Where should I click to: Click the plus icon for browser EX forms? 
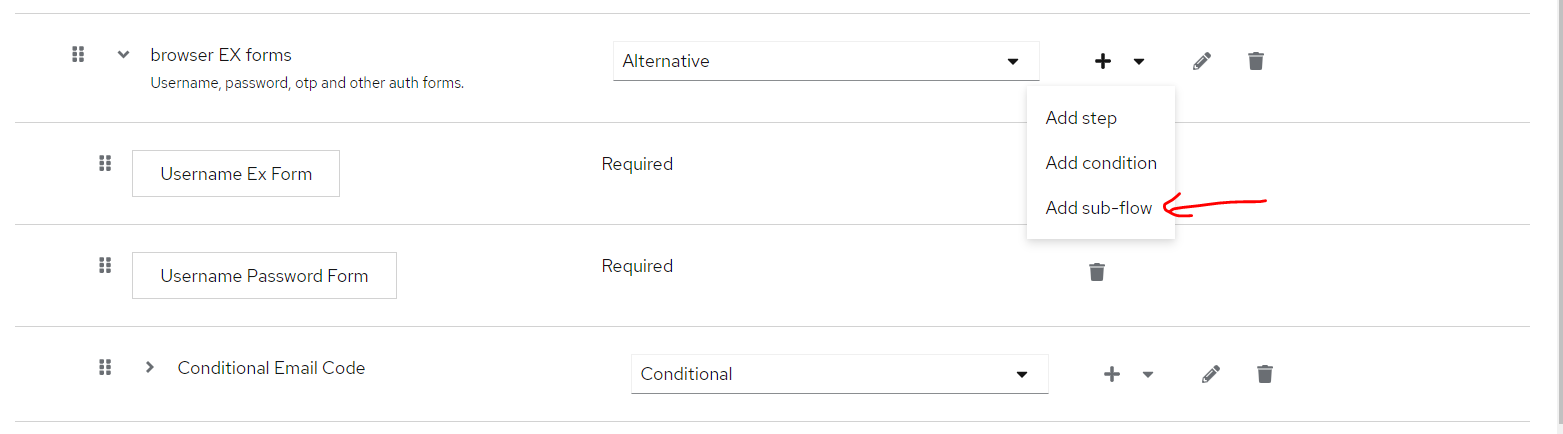[1102, 61]
